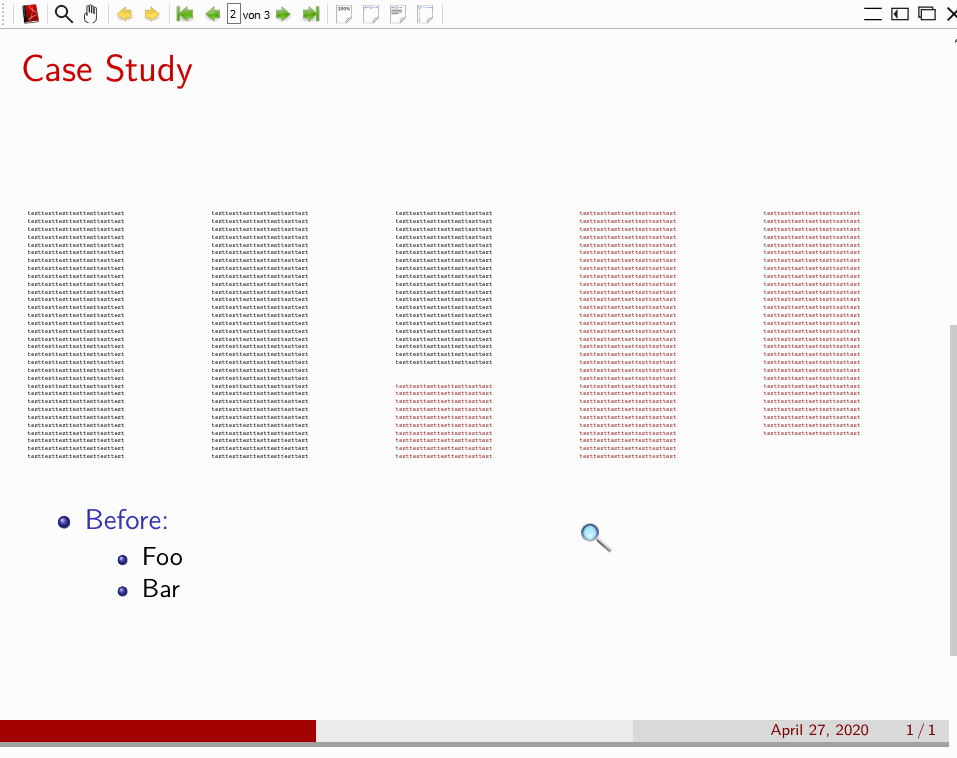The image size is (957, 758).
Task: Jump to the last page
Action: pos(312,14)
